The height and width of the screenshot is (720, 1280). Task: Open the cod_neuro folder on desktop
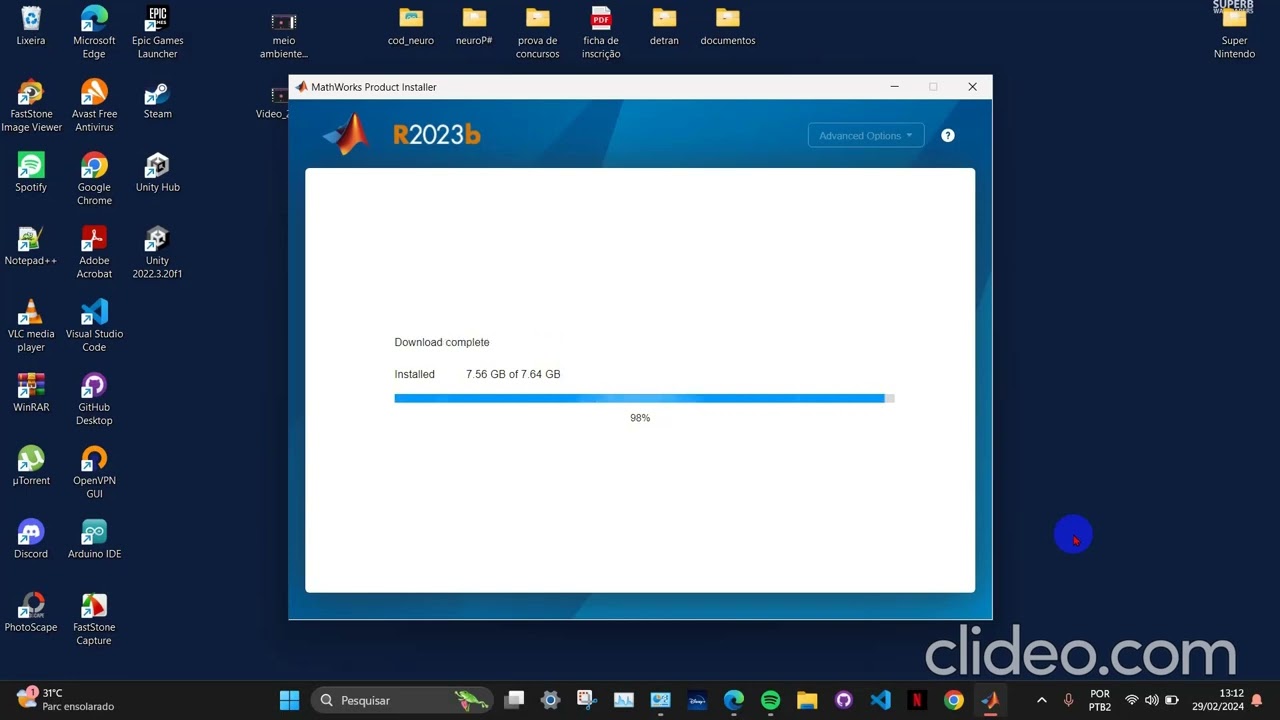pos(411,27)
